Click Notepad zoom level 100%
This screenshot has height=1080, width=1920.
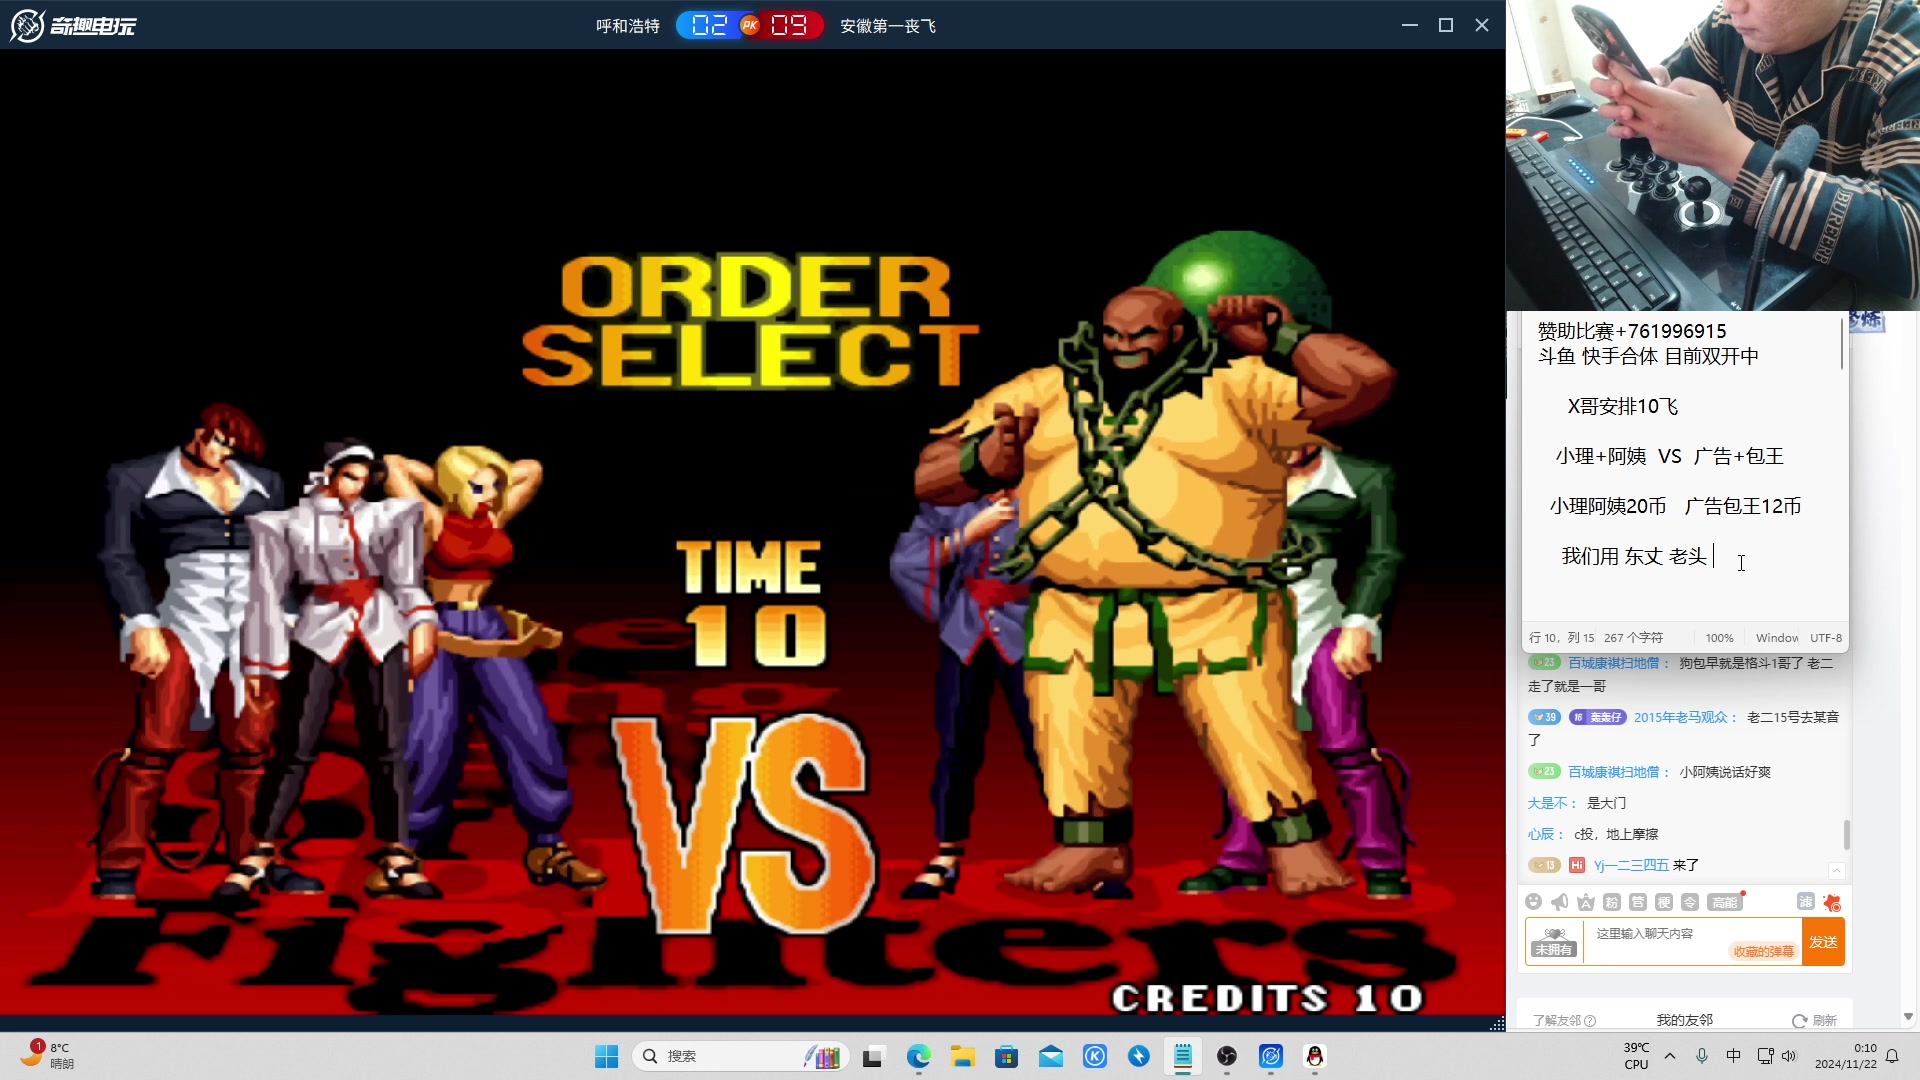click(x=1720, y=638)
